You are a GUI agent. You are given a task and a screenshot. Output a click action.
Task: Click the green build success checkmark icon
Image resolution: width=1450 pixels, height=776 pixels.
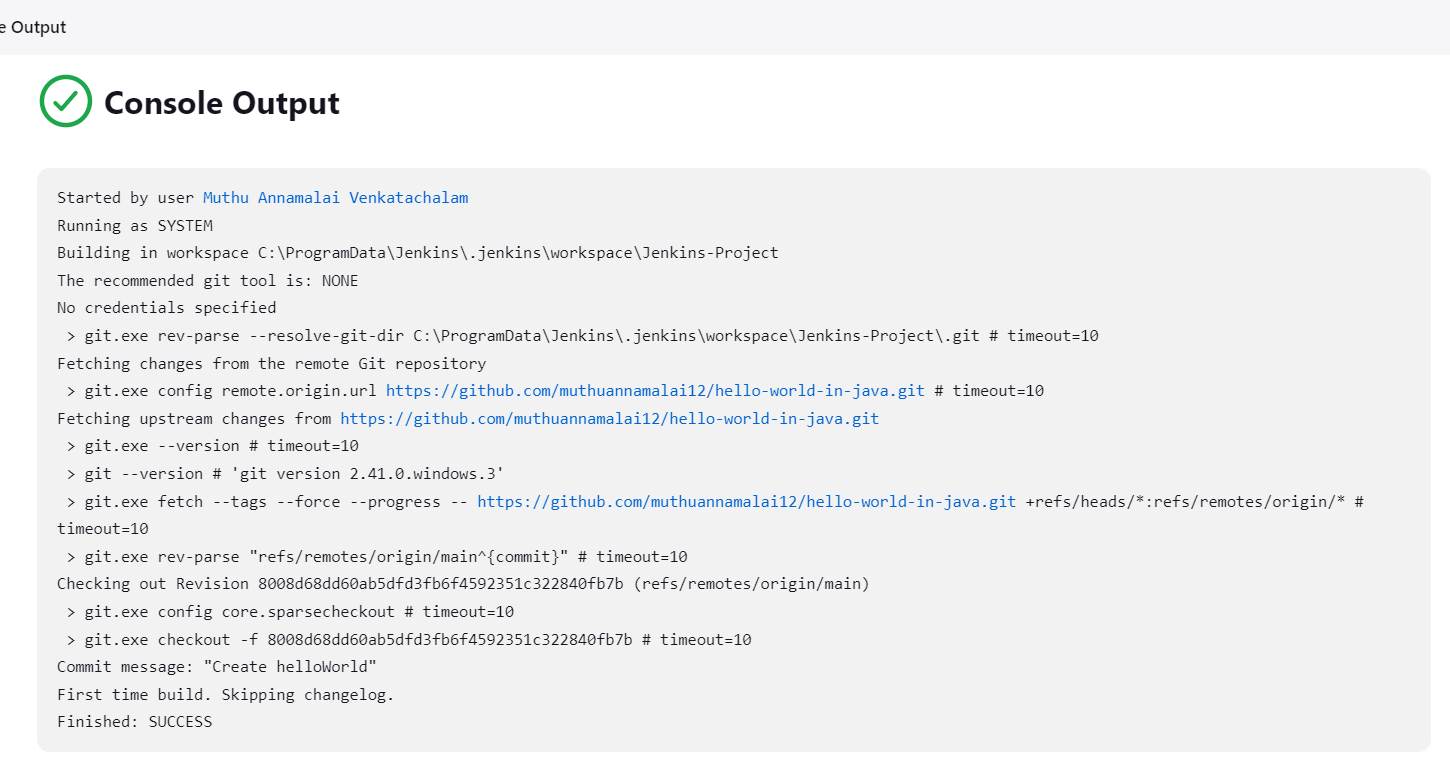(x=65, y=101)
